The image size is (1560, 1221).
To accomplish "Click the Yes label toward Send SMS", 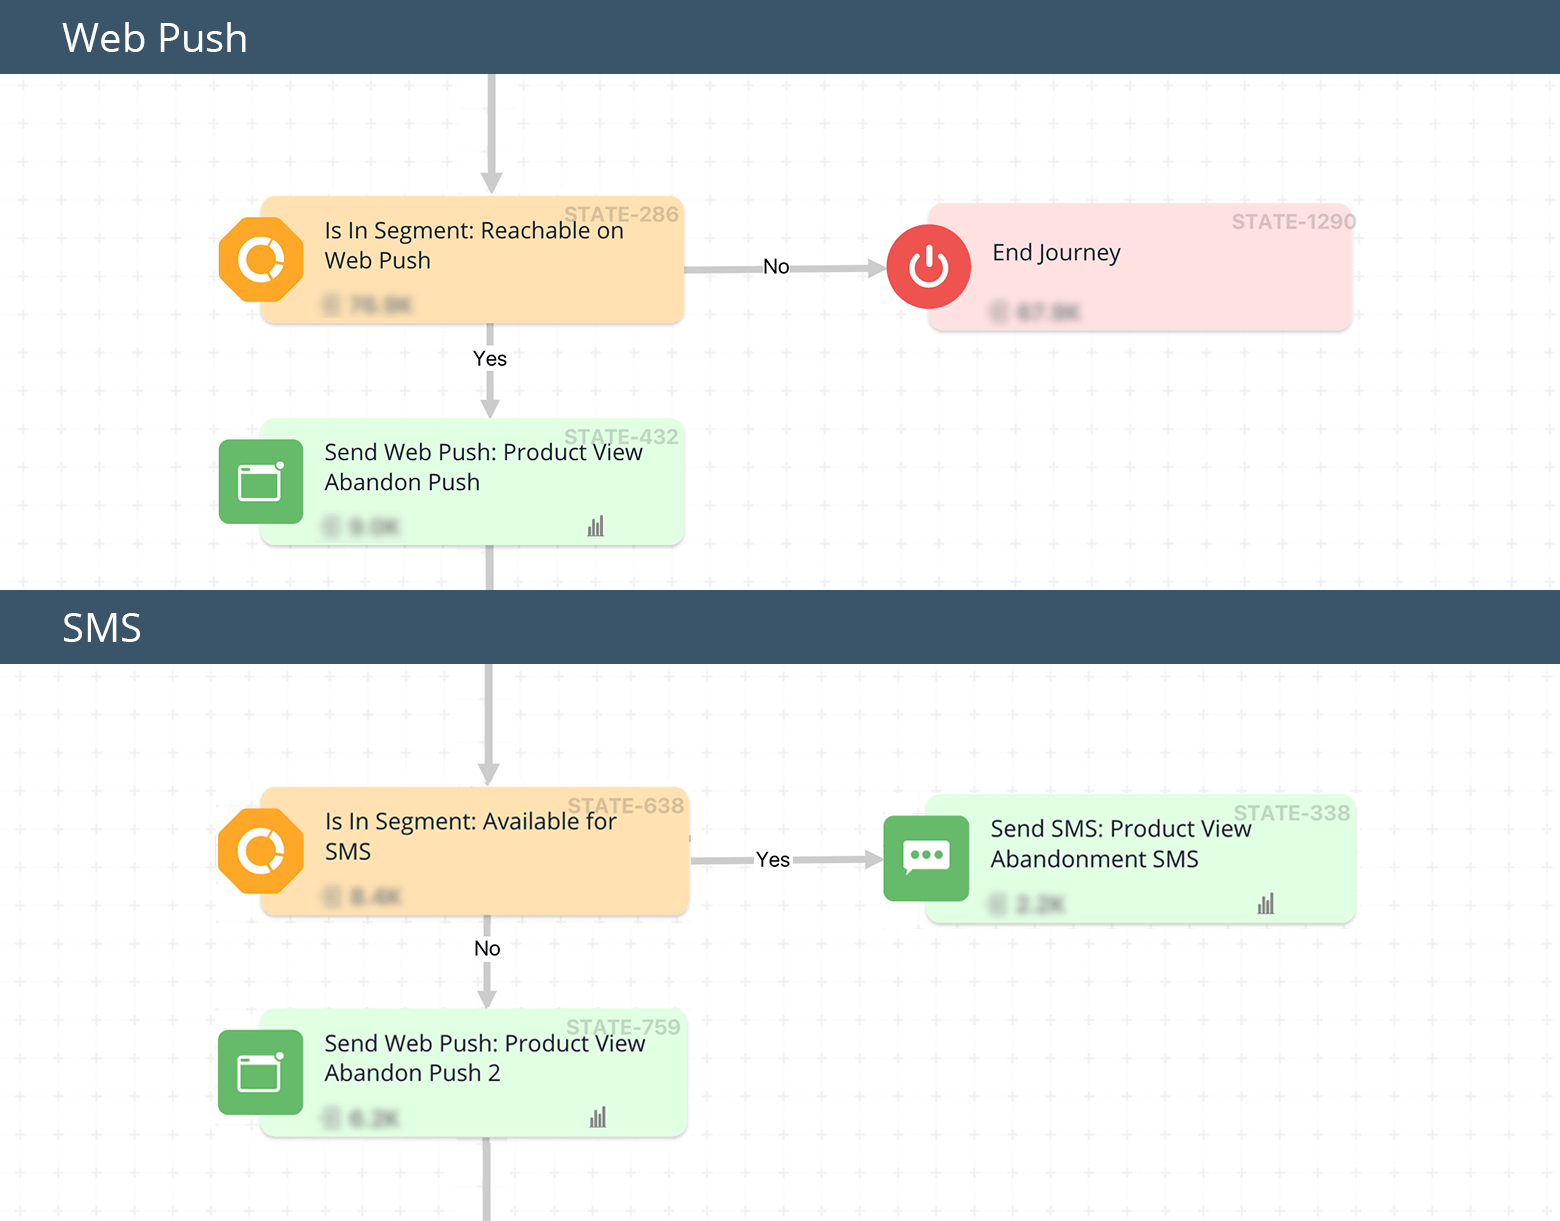I will pos(773,860).
